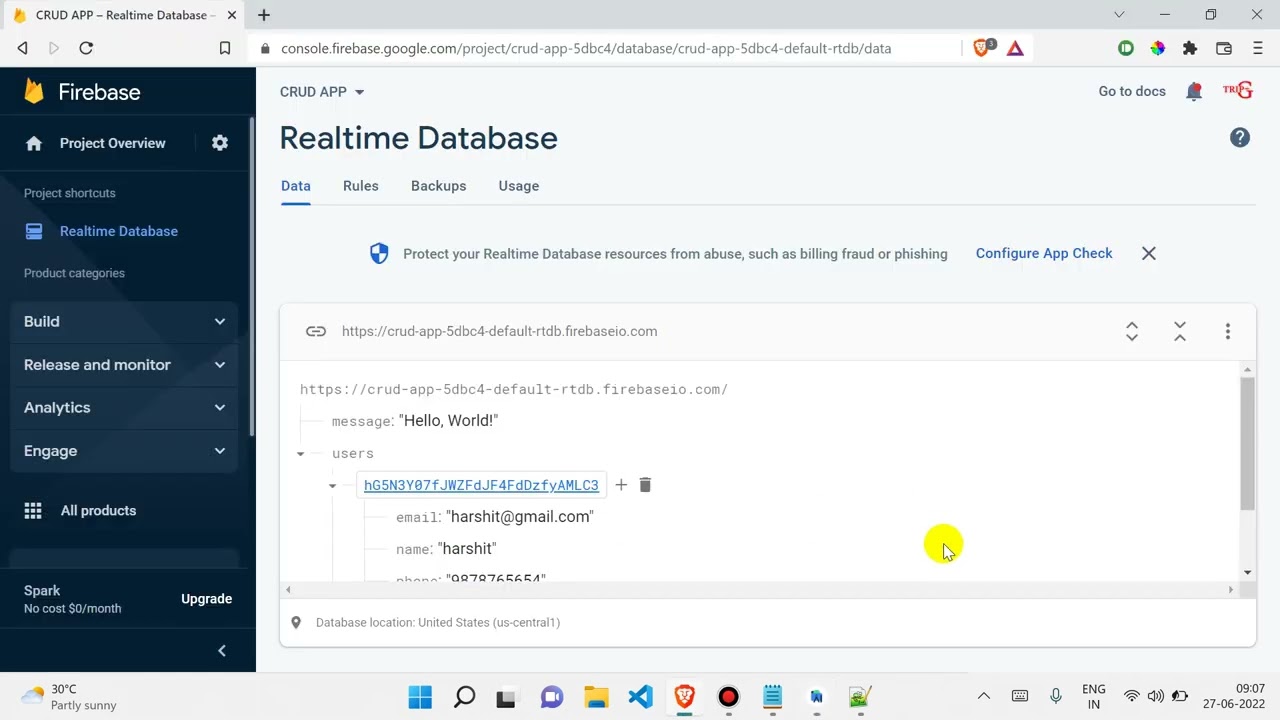The height and width of the screenshot is (720, 1280).
Task: Switch to the Rules tab
Action: tap(361, 186)
